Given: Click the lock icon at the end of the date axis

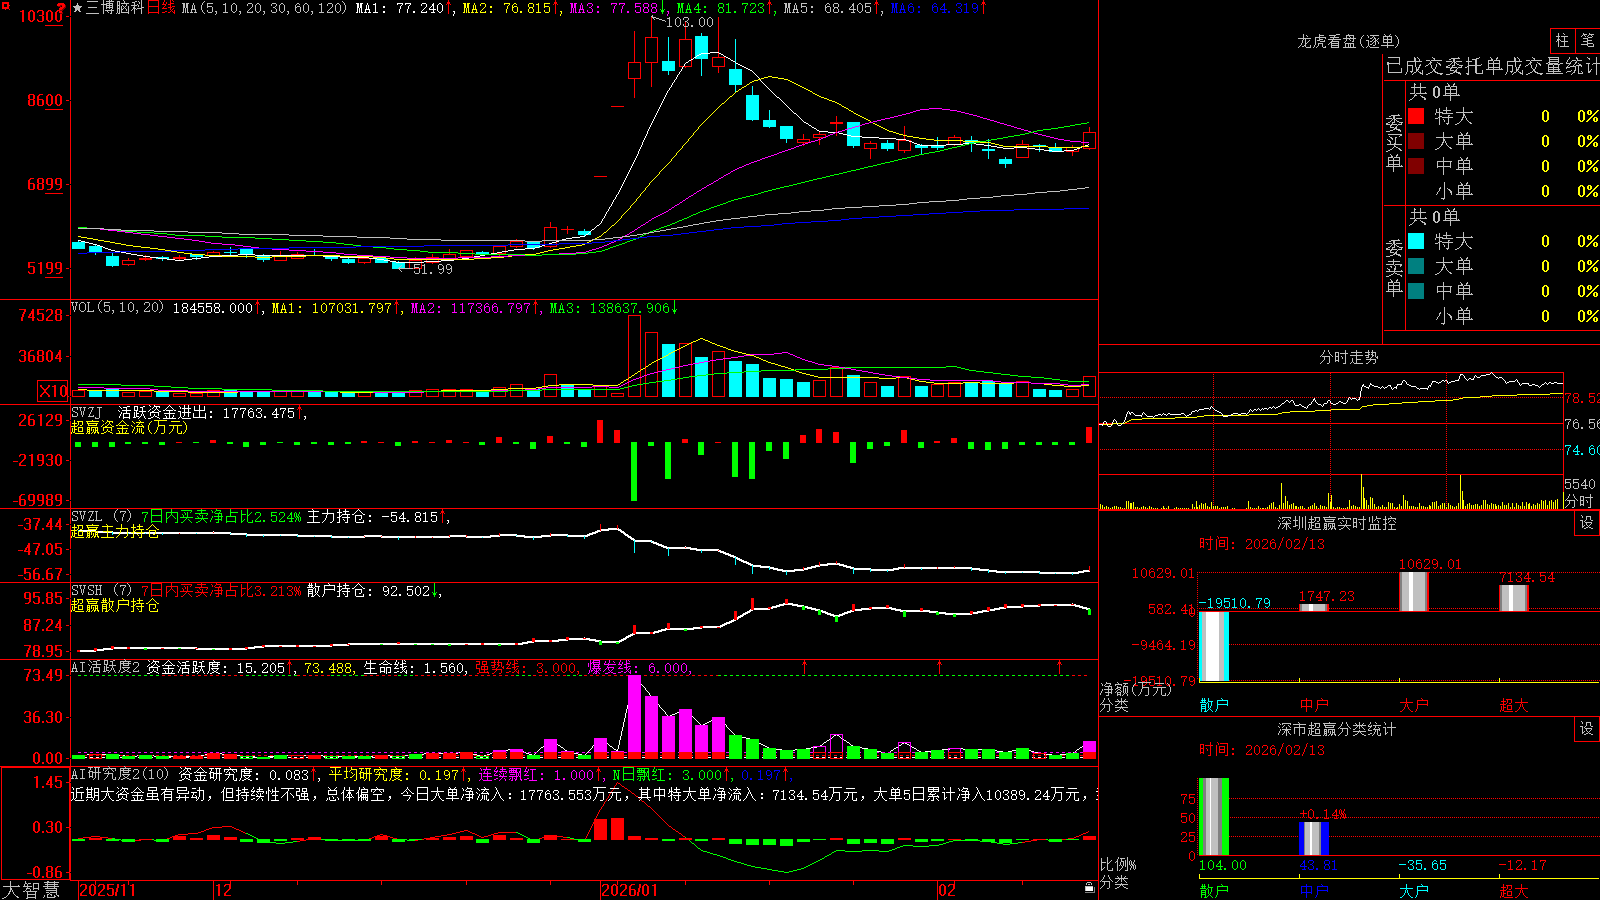Looking at the screenshot, I should (1089, 888).
